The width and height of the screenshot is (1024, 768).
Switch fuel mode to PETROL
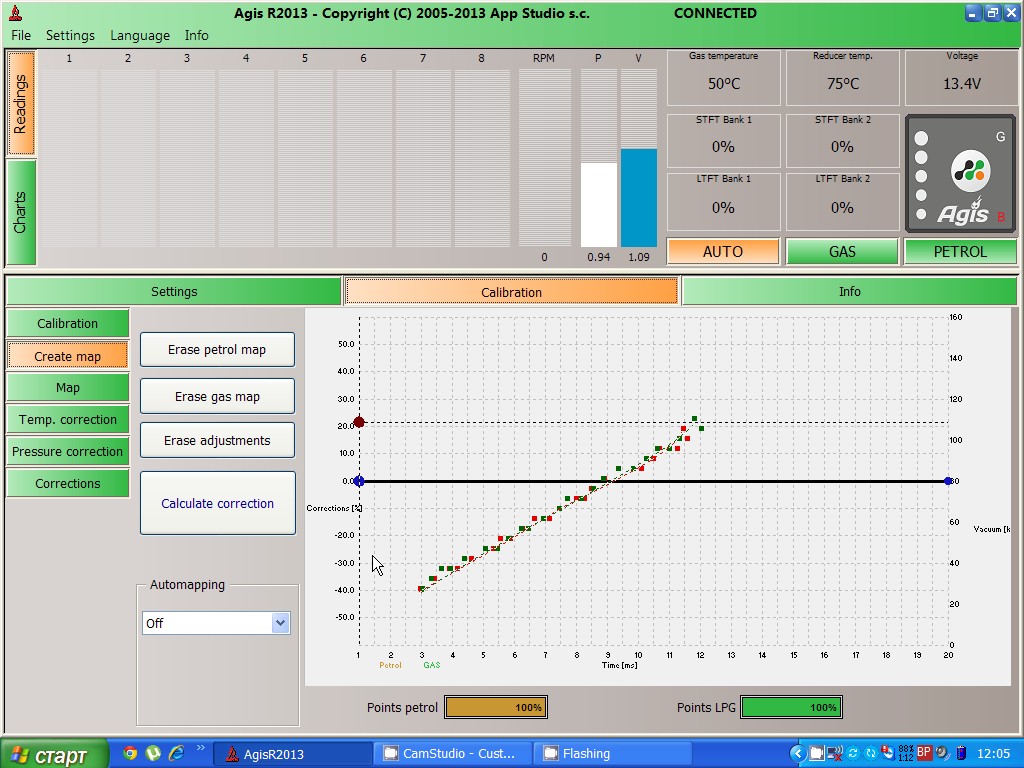960,252
